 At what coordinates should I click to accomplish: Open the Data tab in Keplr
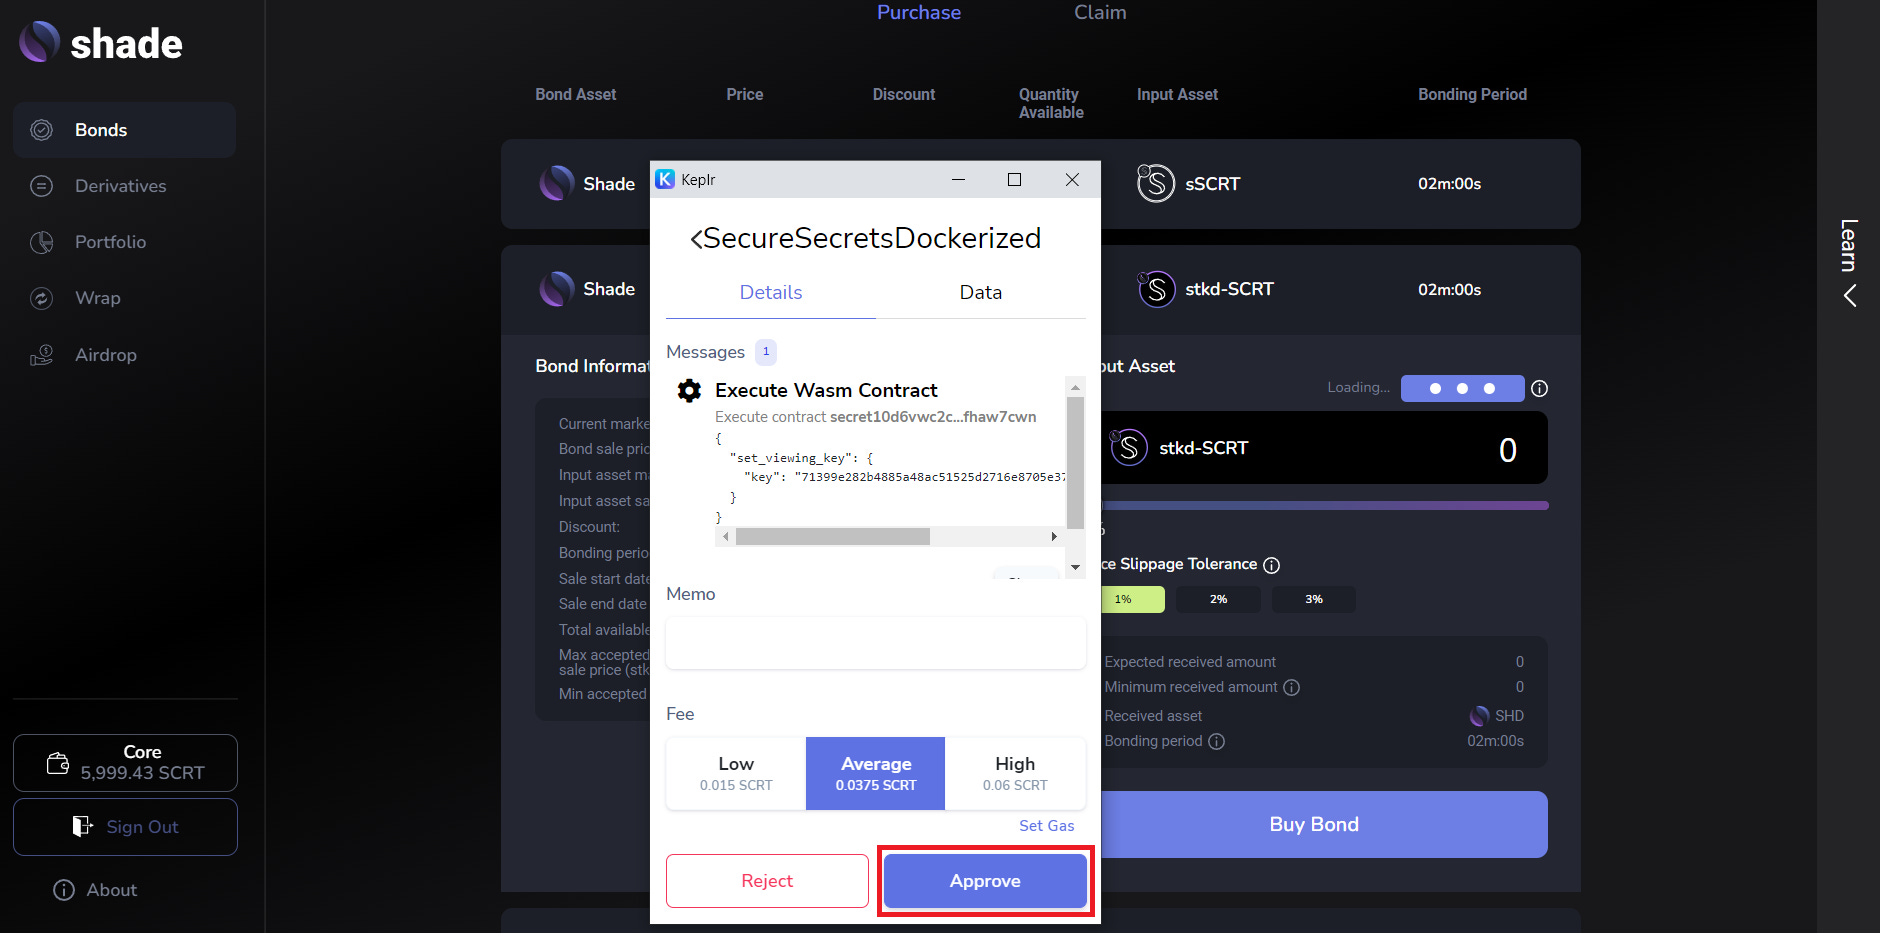pyautogui.click(x=981, y=292)
